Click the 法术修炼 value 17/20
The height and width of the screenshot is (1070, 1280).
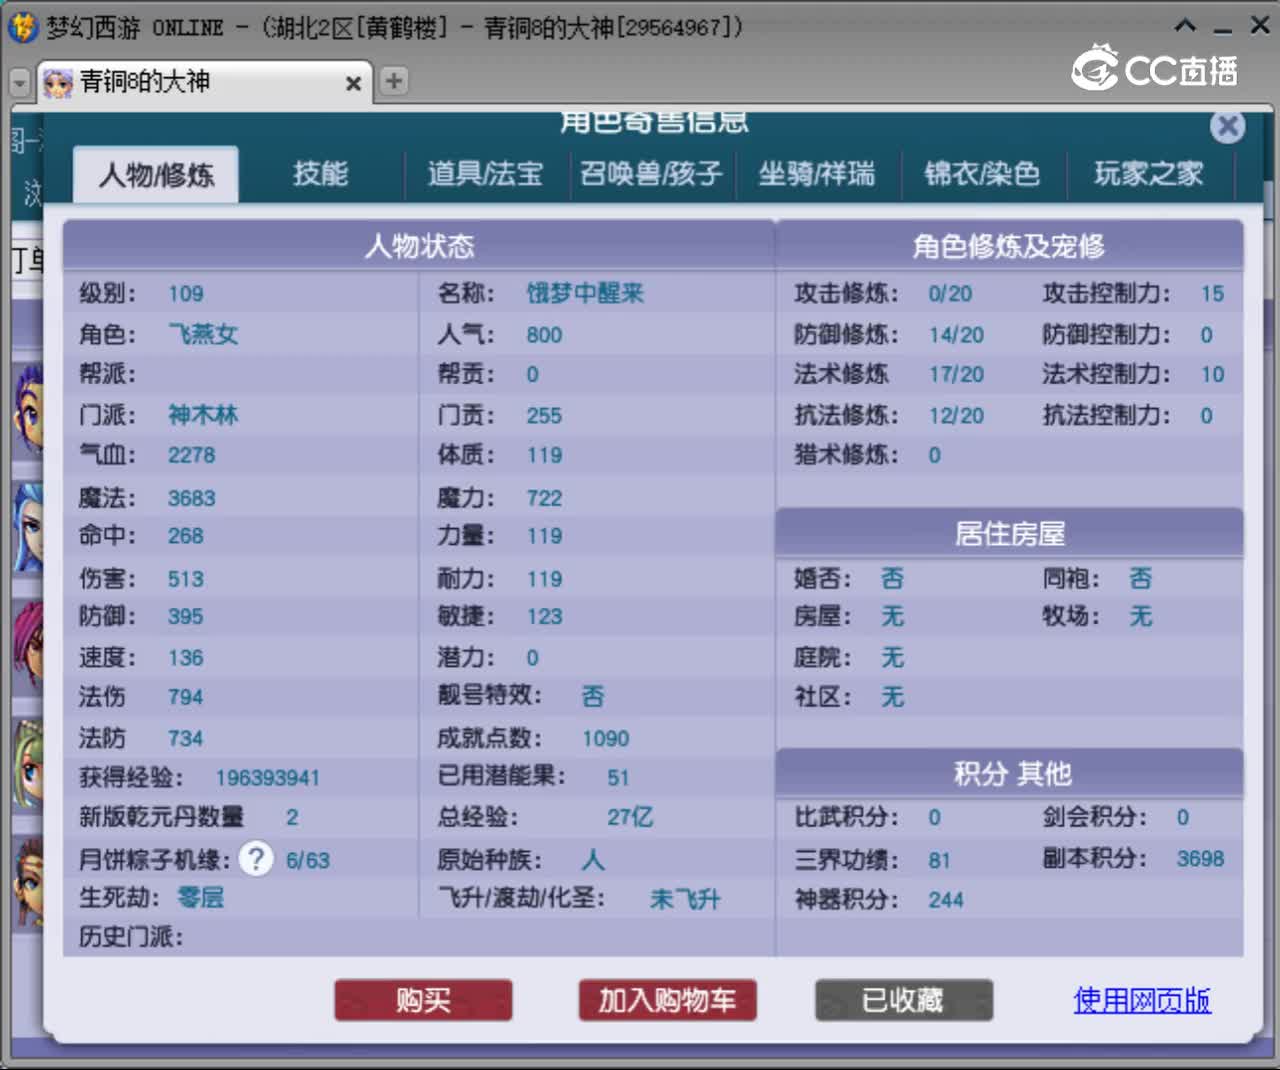[956, 375]
